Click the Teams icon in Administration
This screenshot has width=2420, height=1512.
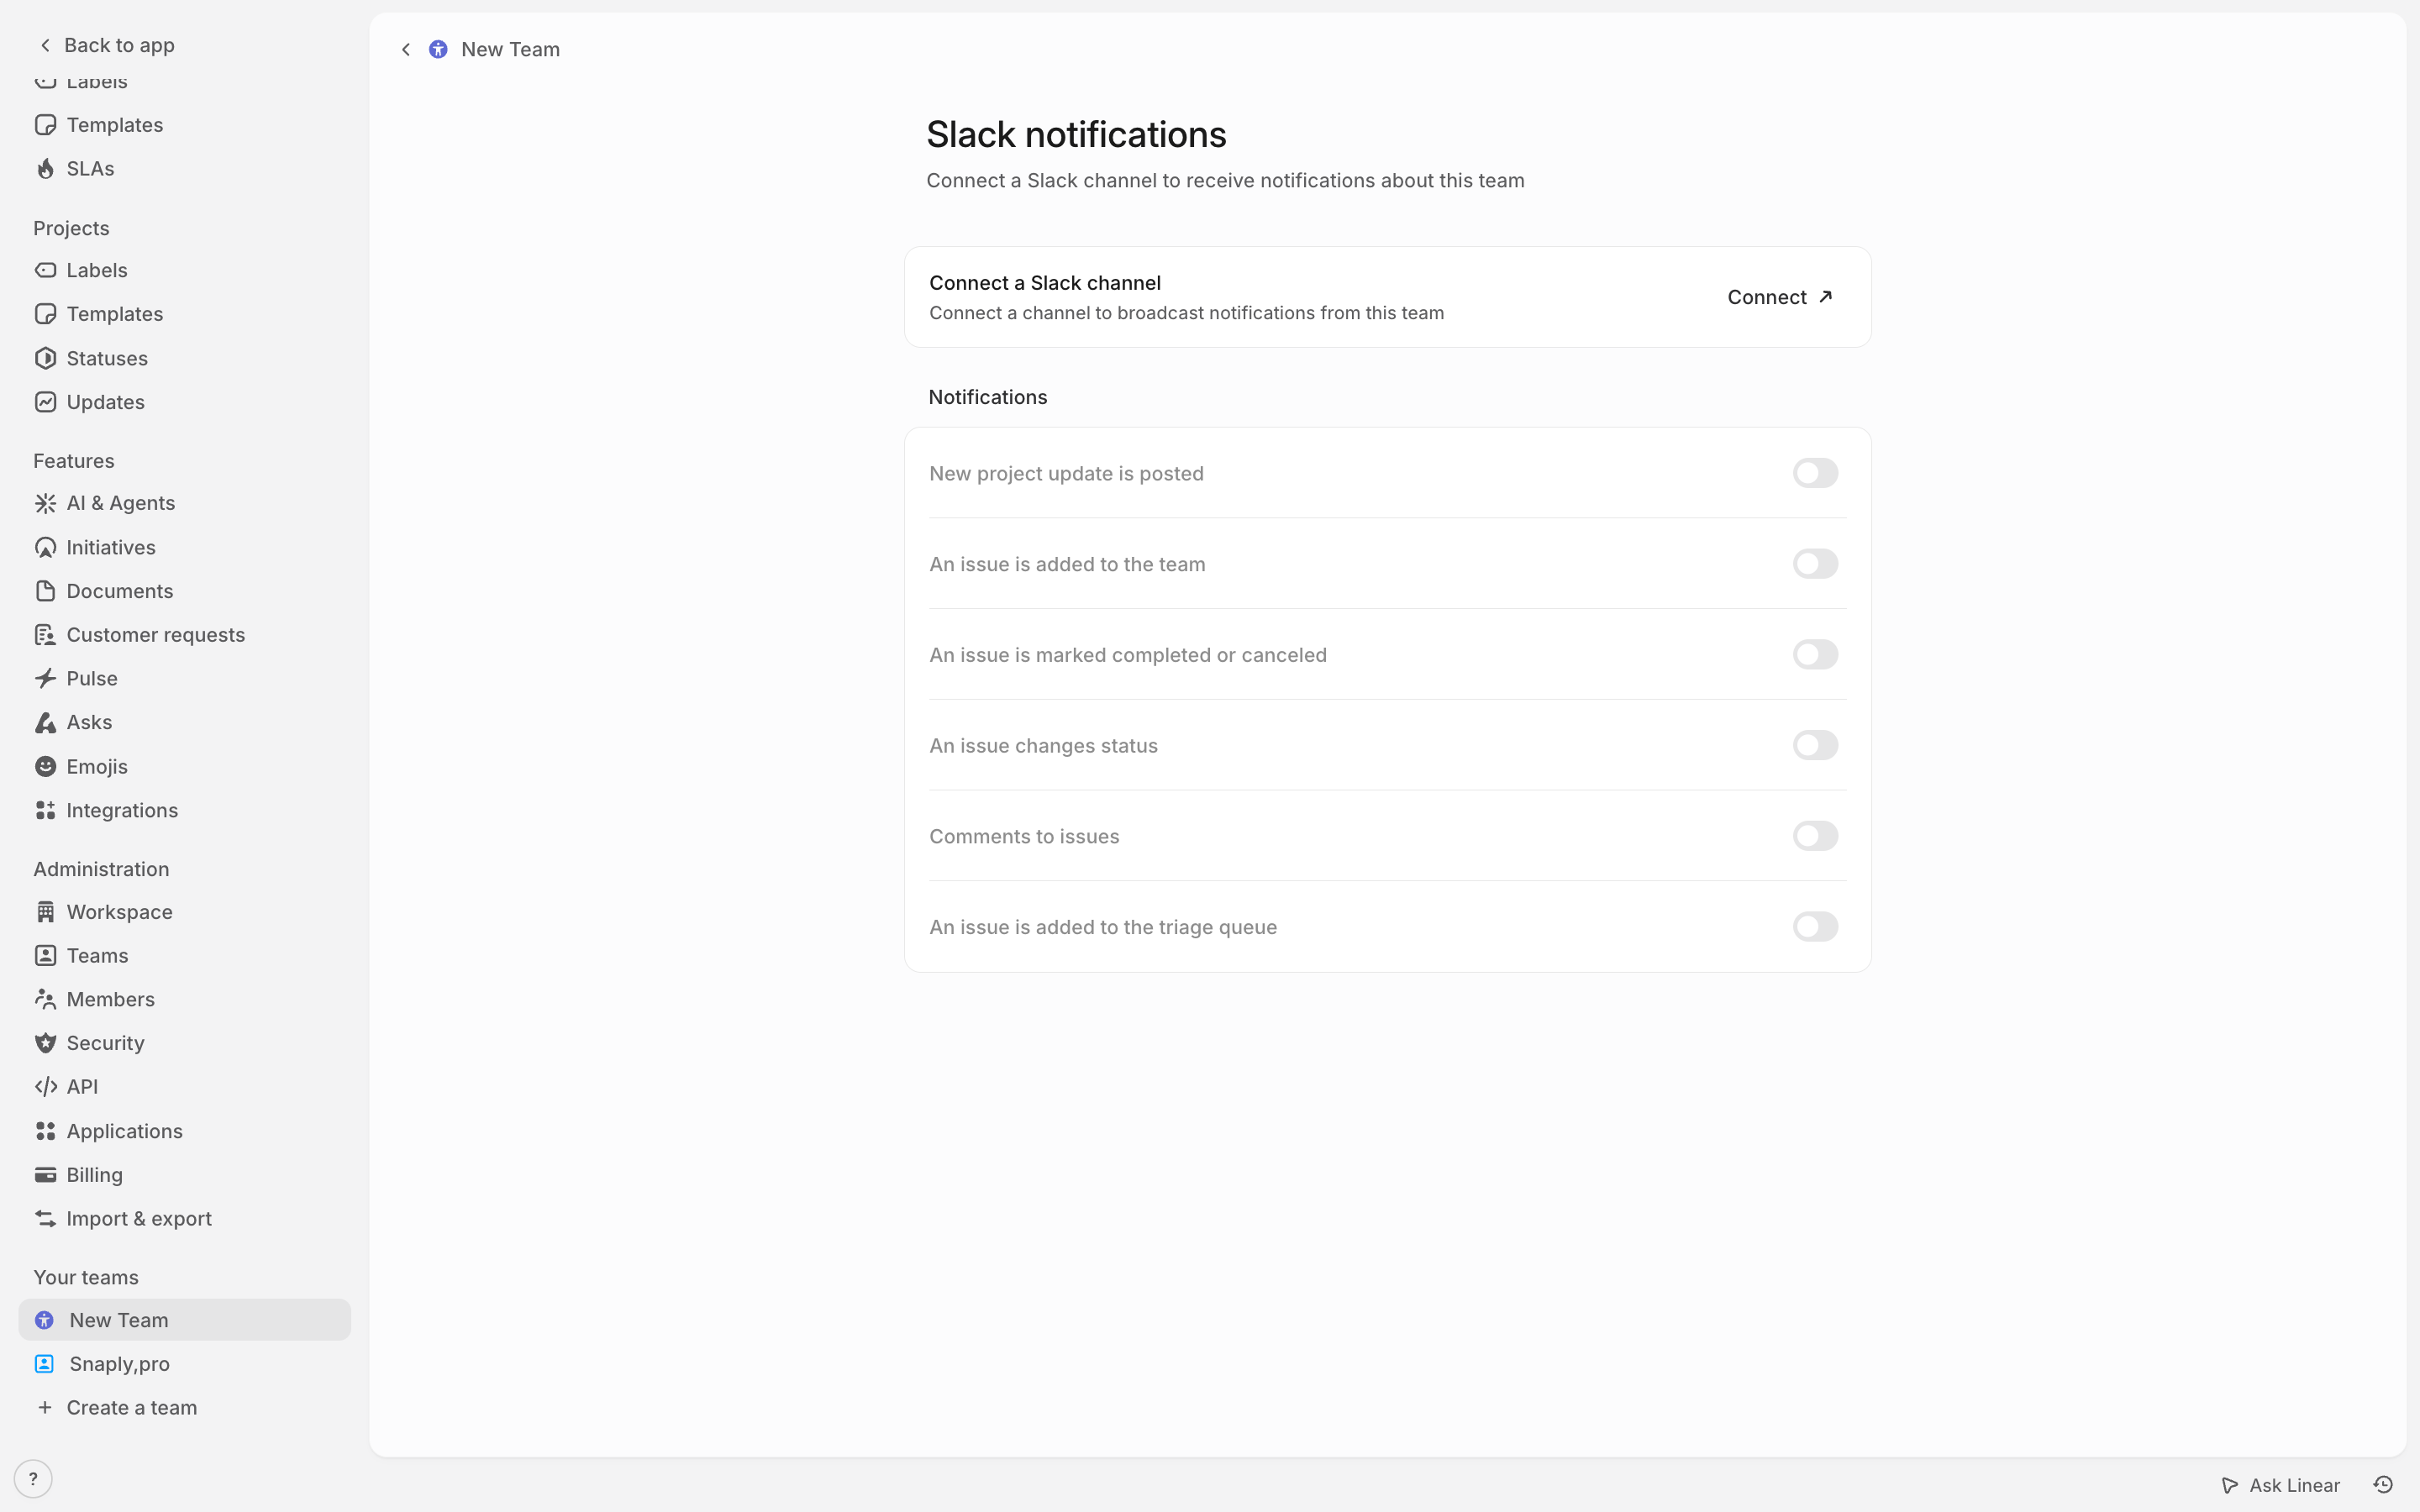[45, 956]
